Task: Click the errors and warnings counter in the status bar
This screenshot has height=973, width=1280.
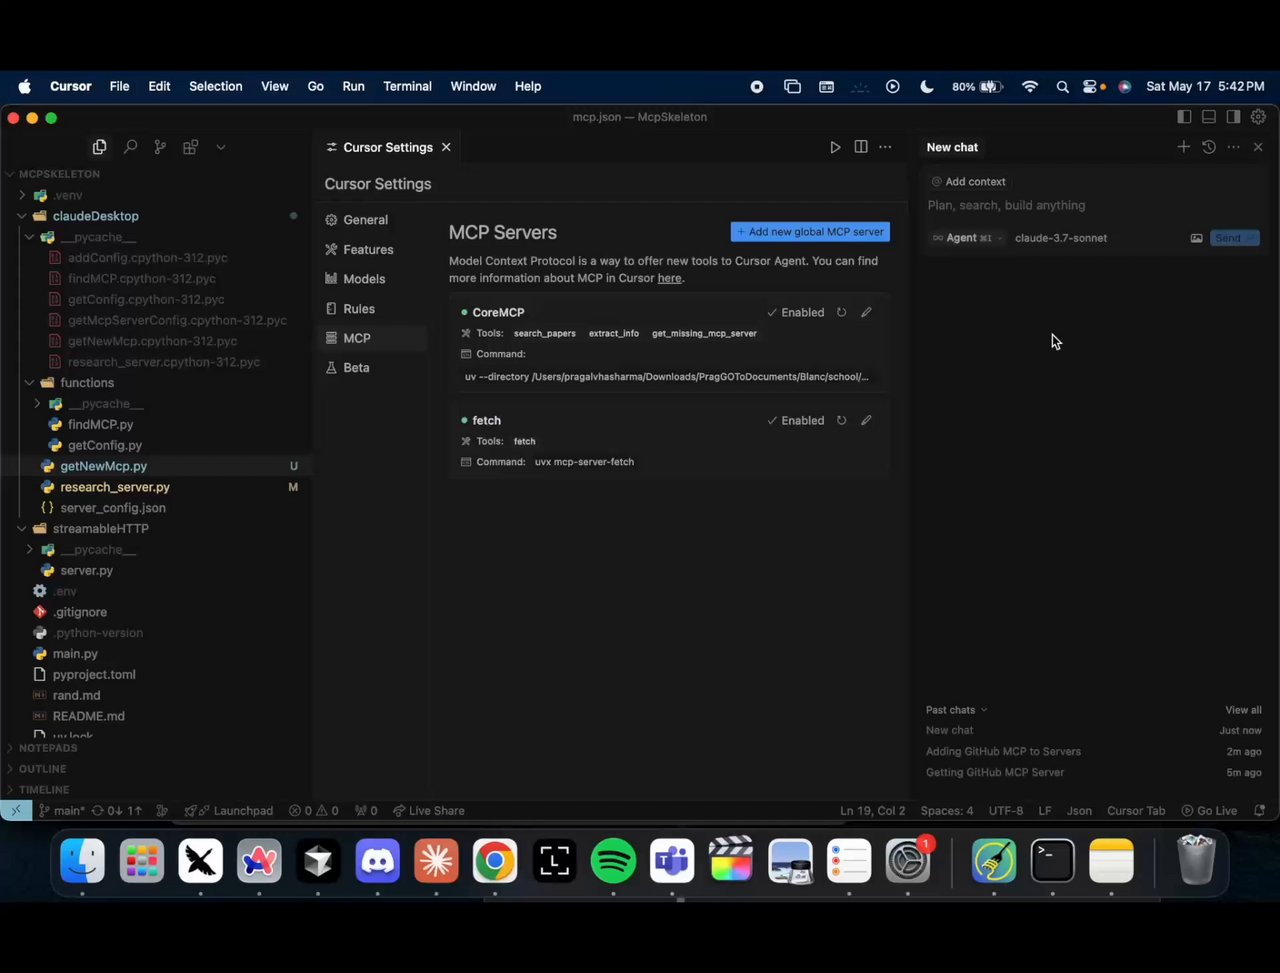Action: point(314,811)
